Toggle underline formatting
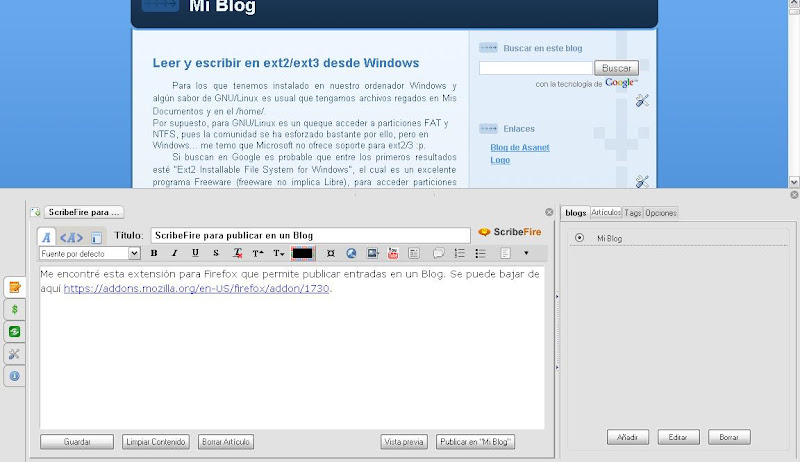Viewport: 800px width, 462px height. tap(195, 253)
